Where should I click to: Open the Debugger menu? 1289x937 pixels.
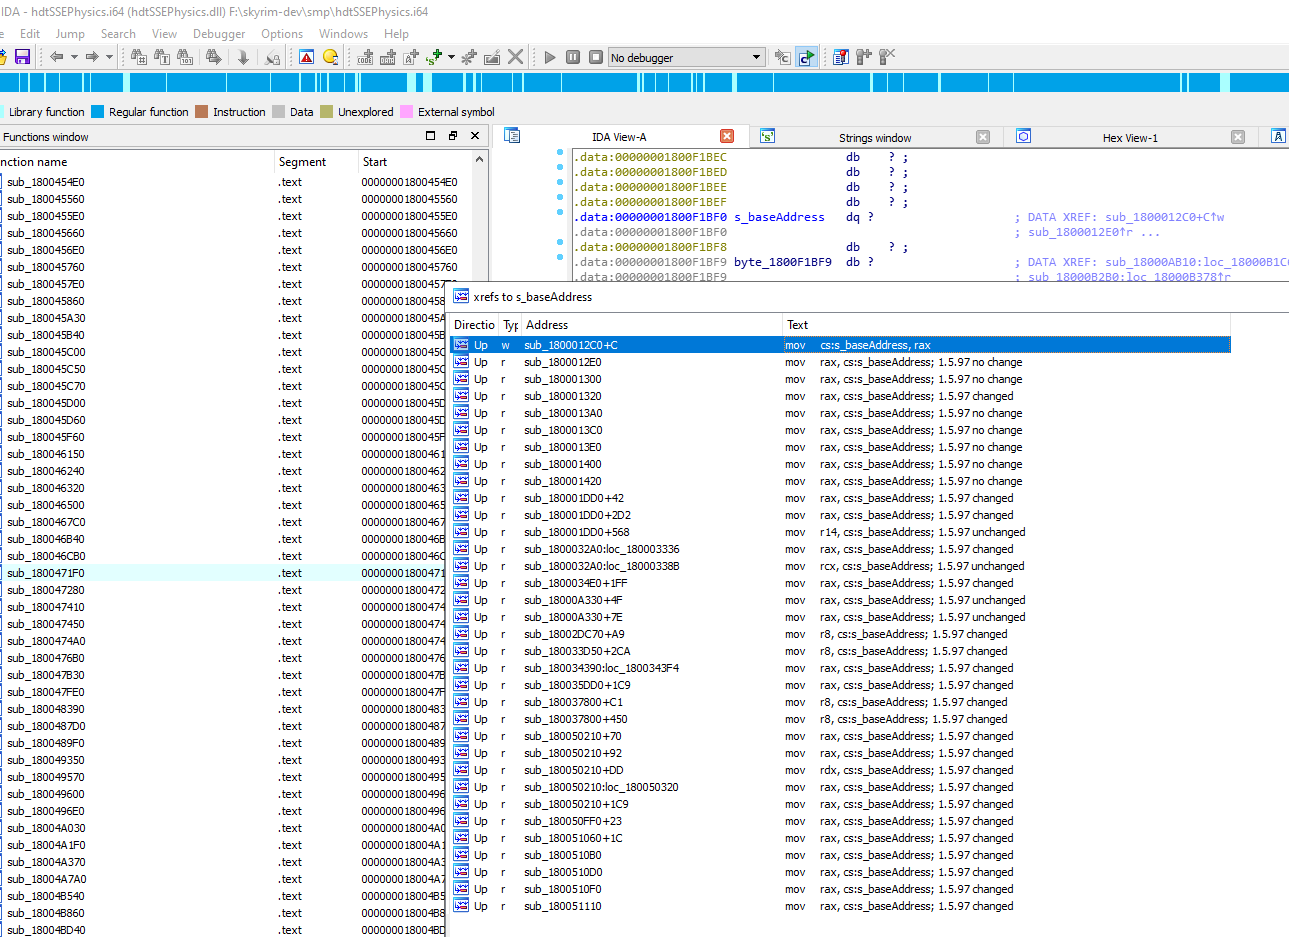(219, 33)
